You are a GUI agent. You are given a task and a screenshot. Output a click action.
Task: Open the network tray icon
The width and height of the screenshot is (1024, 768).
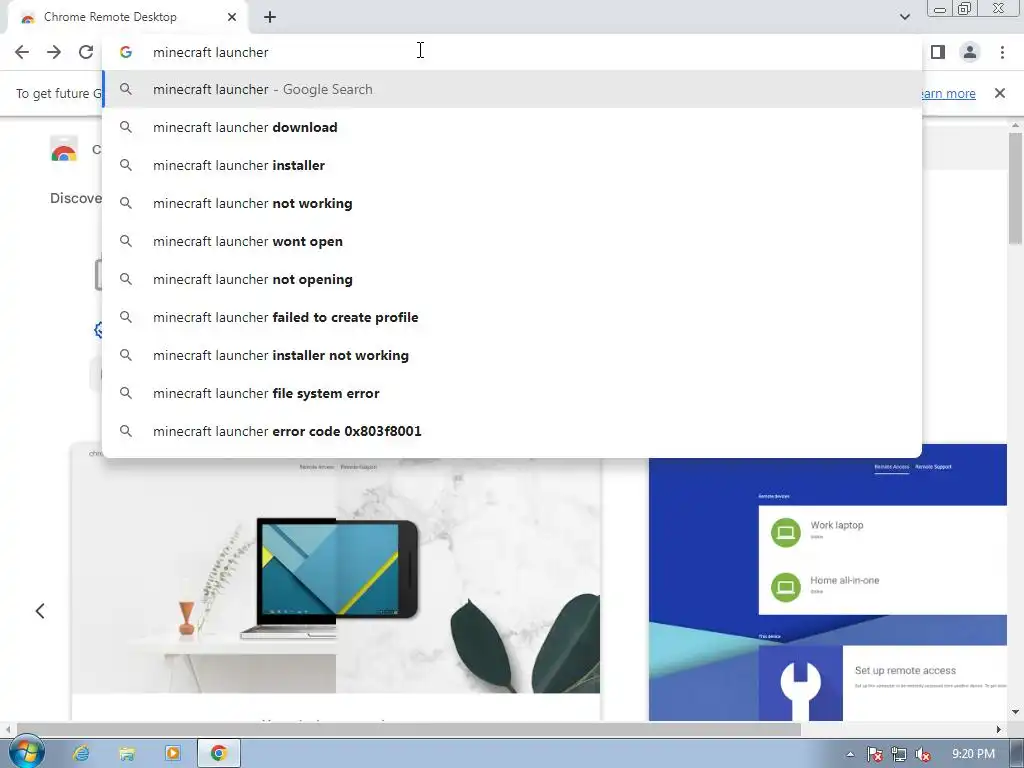[899, 754]
